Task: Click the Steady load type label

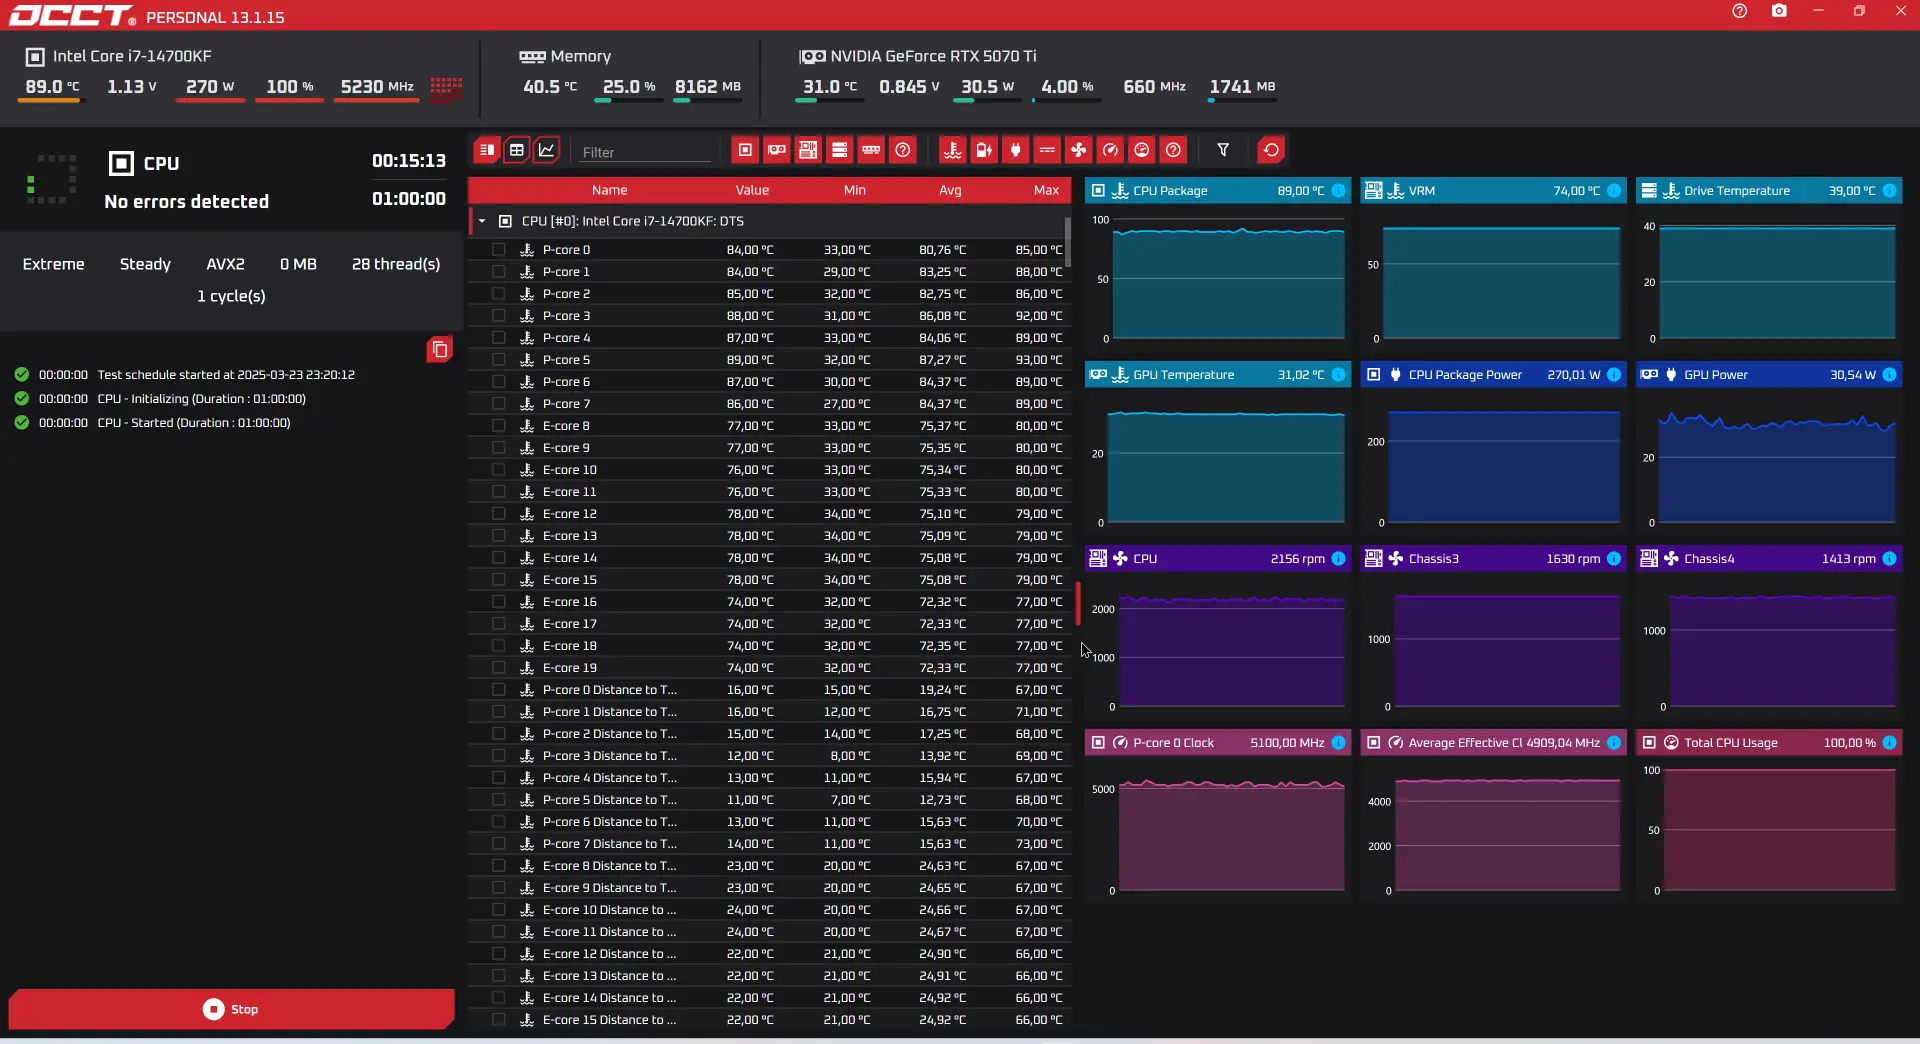Action: 145,264
